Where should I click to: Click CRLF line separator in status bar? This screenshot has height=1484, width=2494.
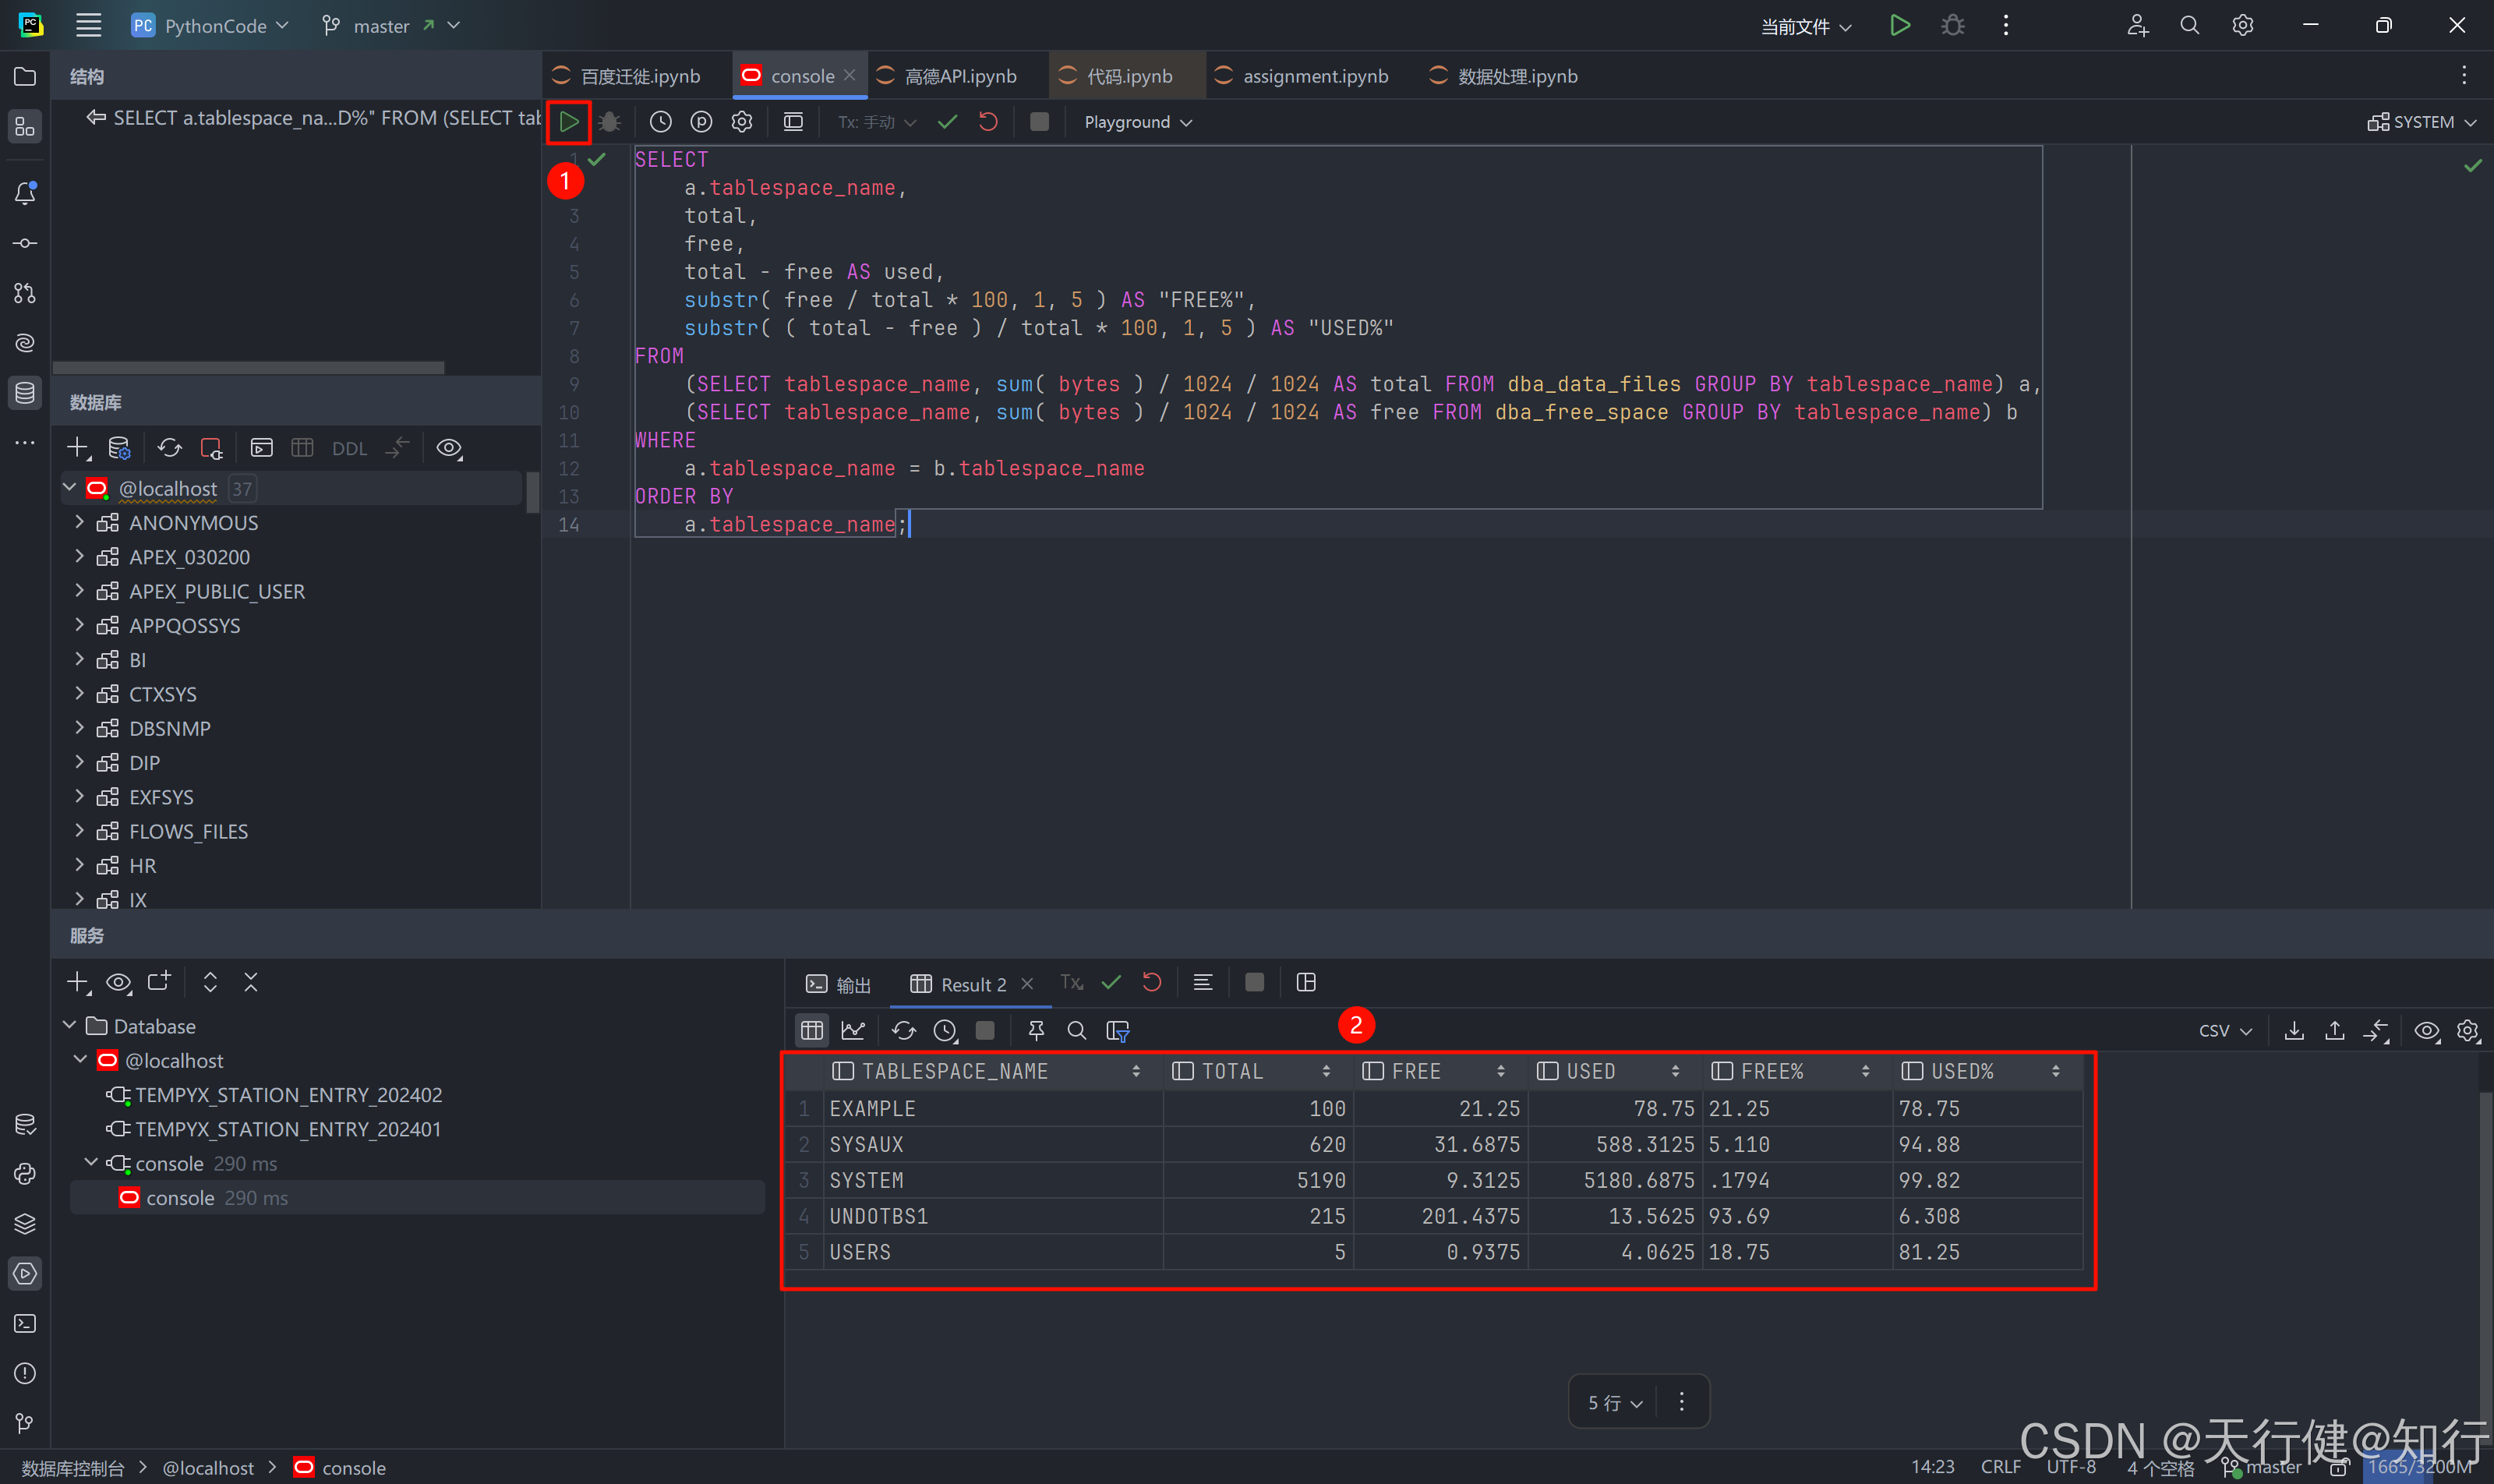tap(2001, 1466)
